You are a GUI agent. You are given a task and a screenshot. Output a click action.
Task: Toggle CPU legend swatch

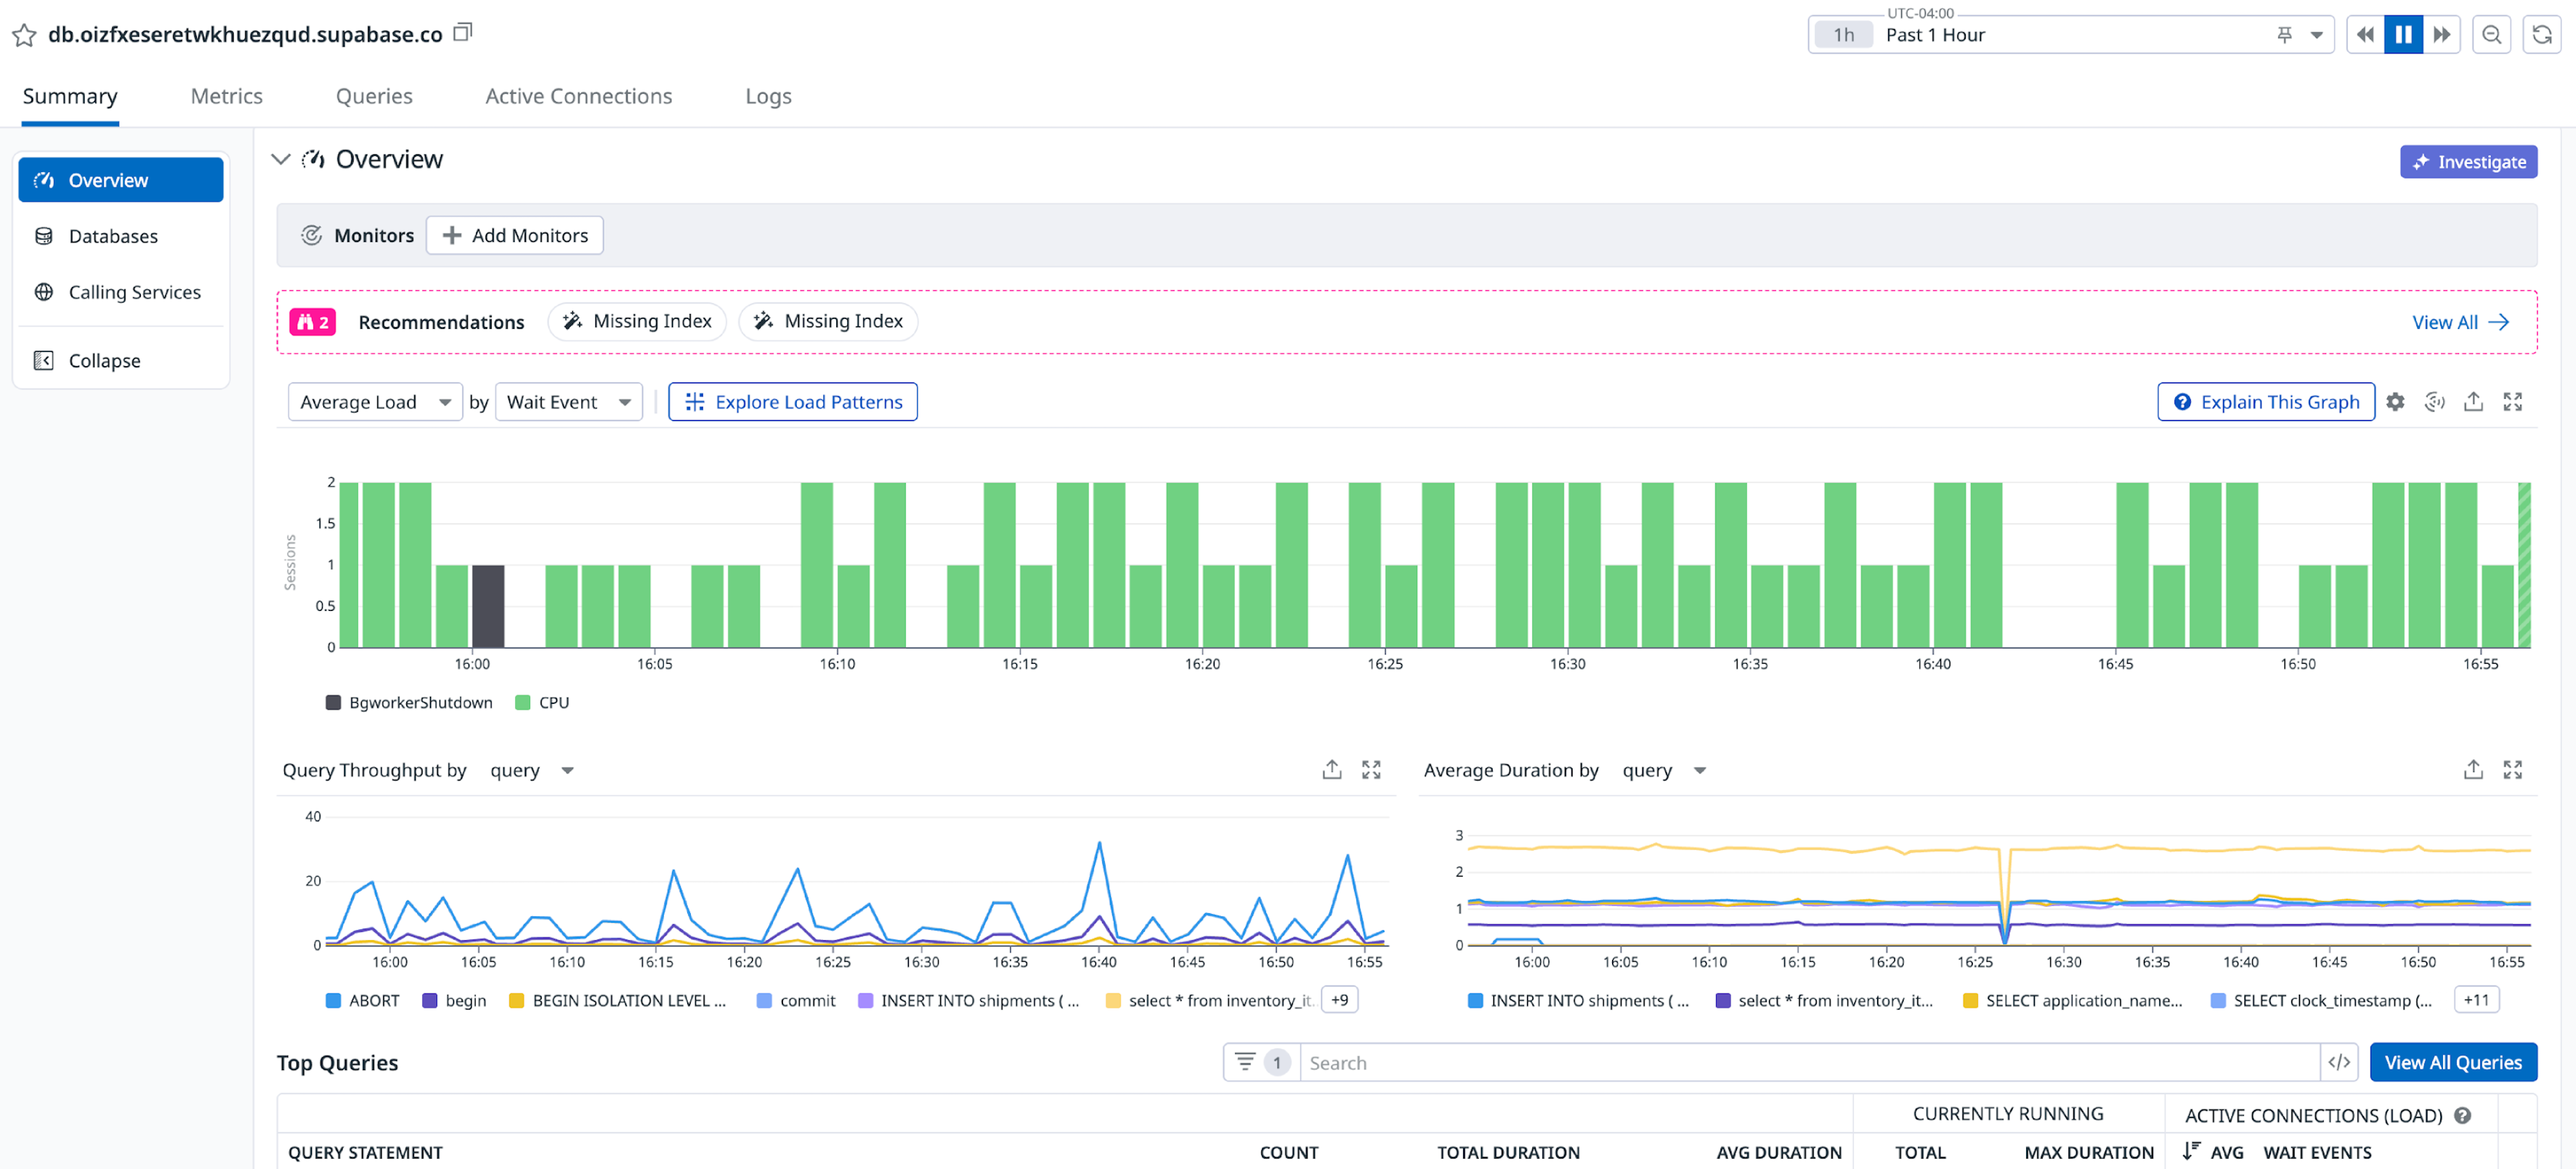[522, 703]
